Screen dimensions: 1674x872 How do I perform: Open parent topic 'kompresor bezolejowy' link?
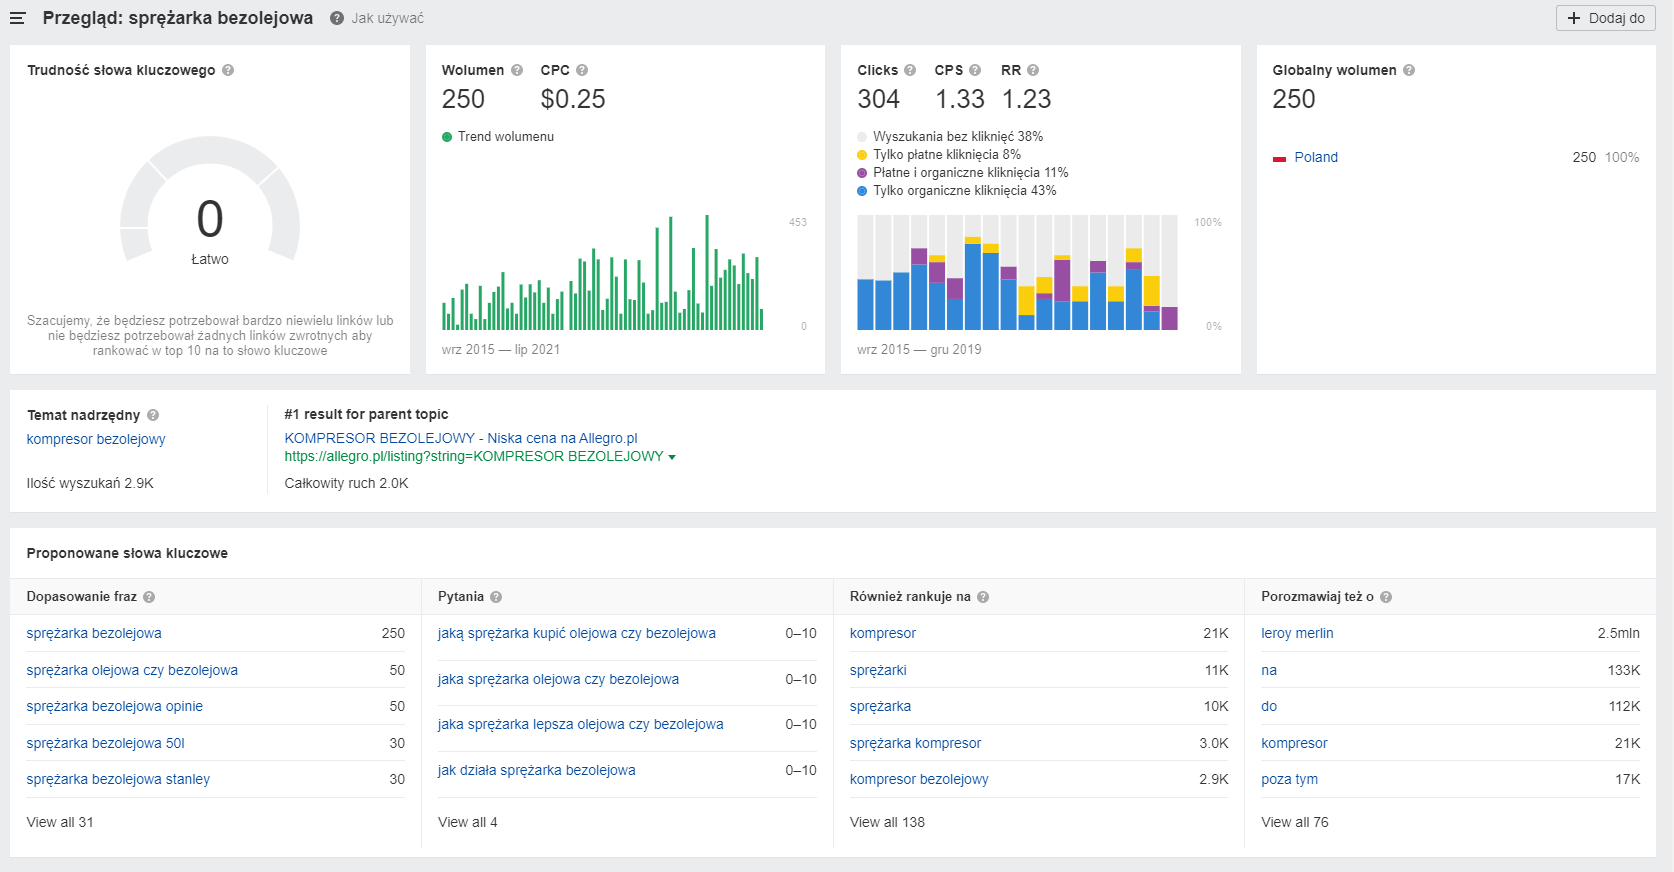pyautogui.click(x=96, y=439)
